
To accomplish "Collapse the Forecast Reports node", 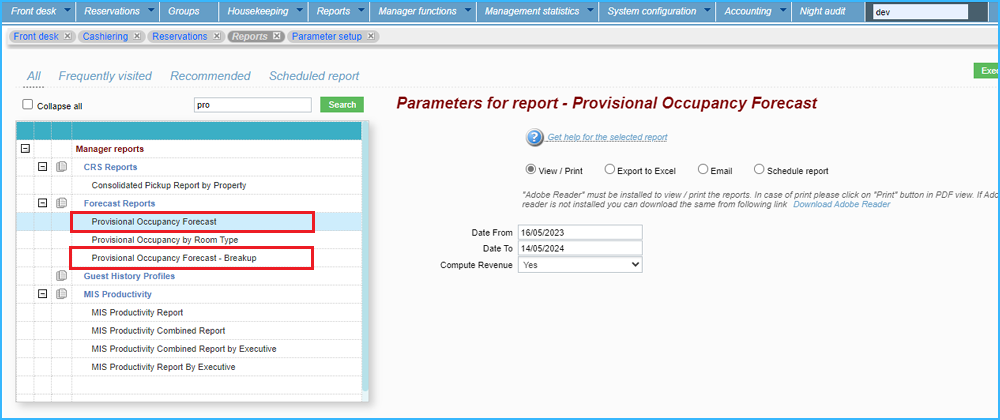I will [x=43, y=203].
